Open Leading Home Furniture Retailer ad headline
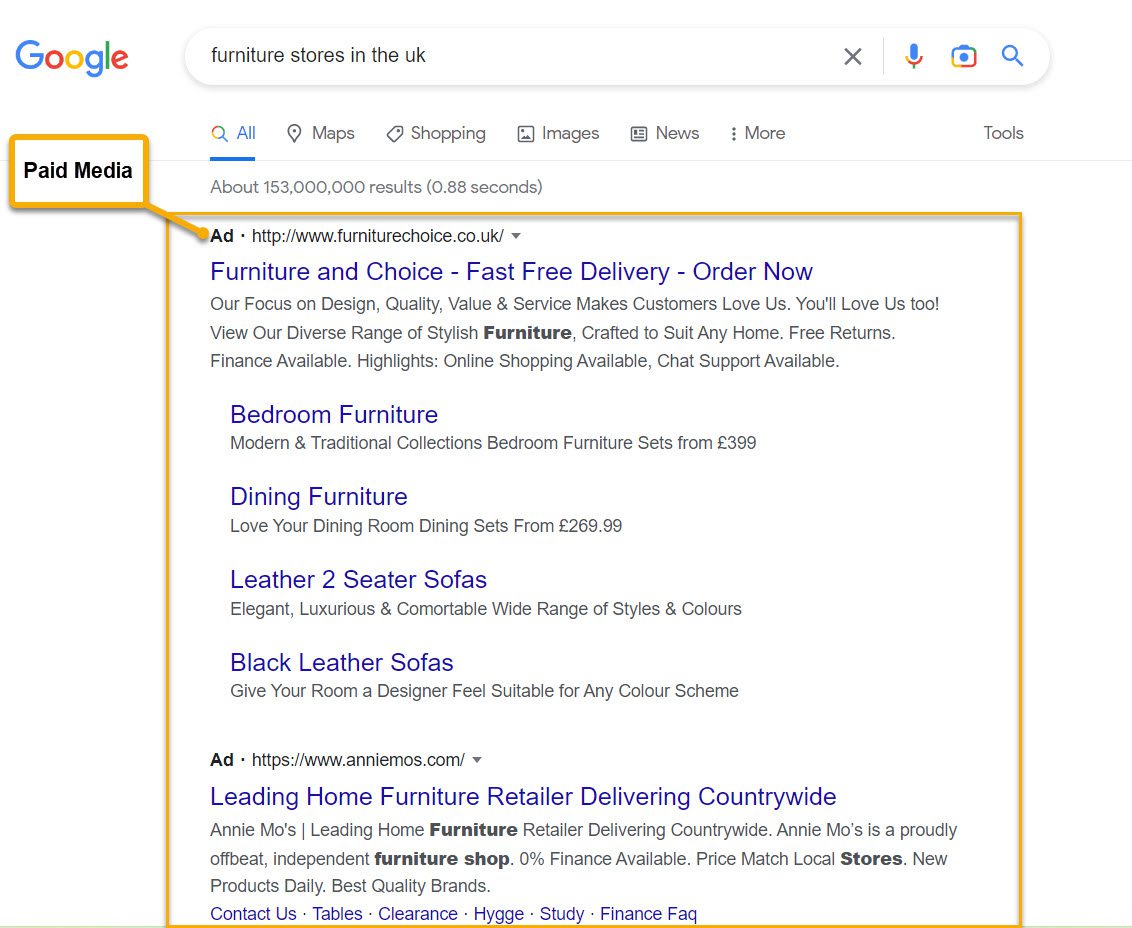The width and height of the screenshot is (1132, 928). [523, 796]
